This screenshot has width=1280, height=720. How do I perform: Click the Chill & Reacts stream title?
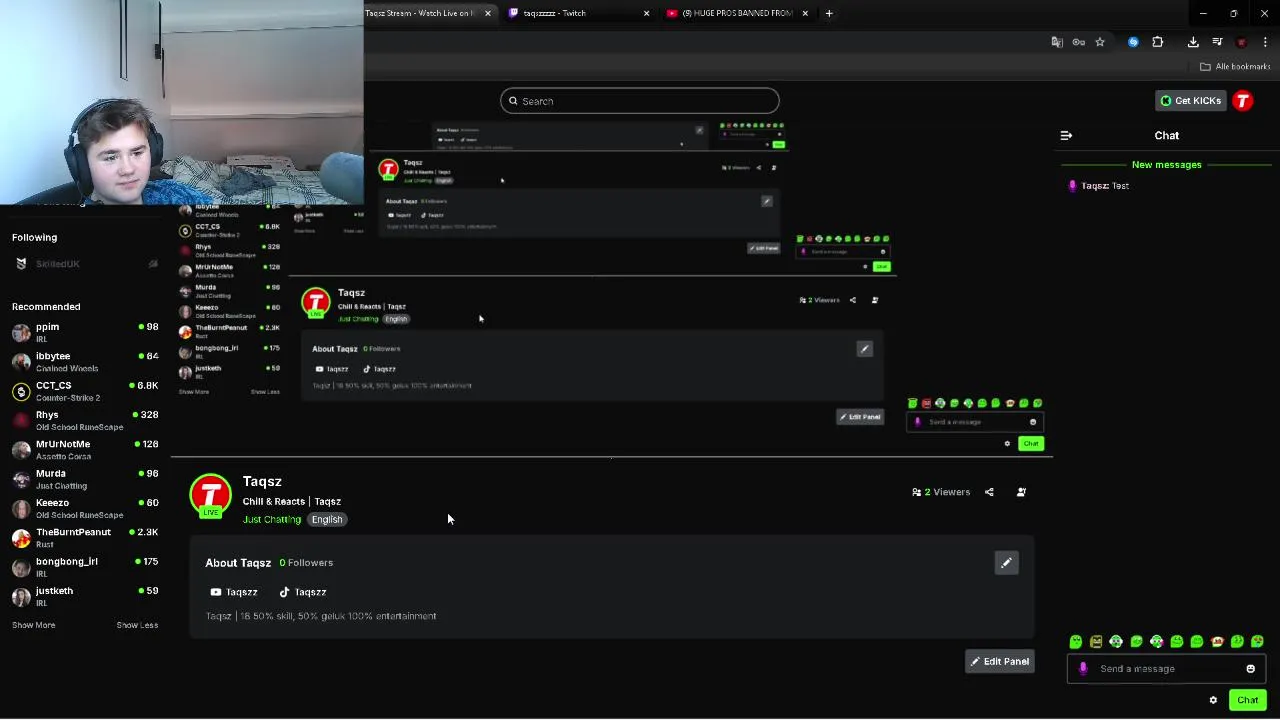pyautogui.click(x=292, y=502)
